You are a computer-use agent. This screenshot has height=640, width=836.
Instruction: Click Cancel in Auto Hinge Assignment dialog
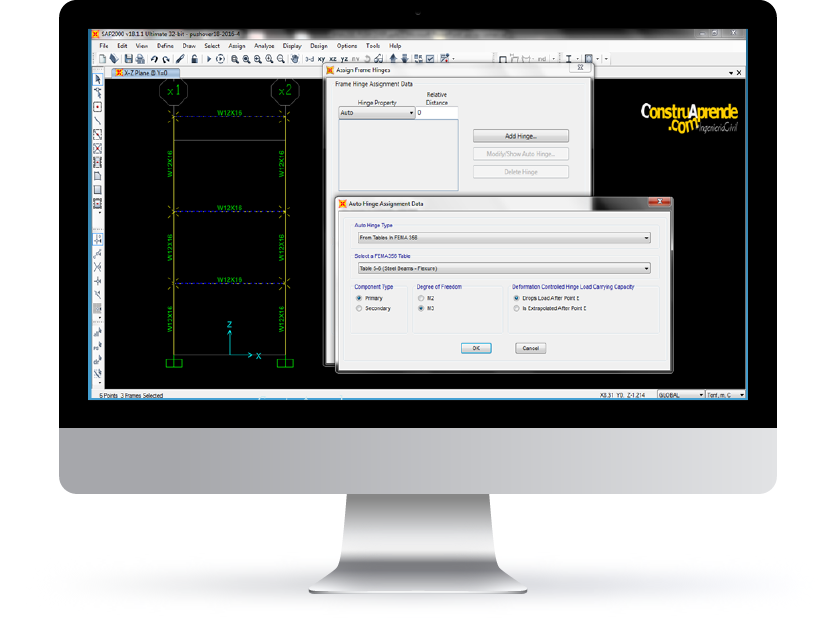tap(530, 348)
